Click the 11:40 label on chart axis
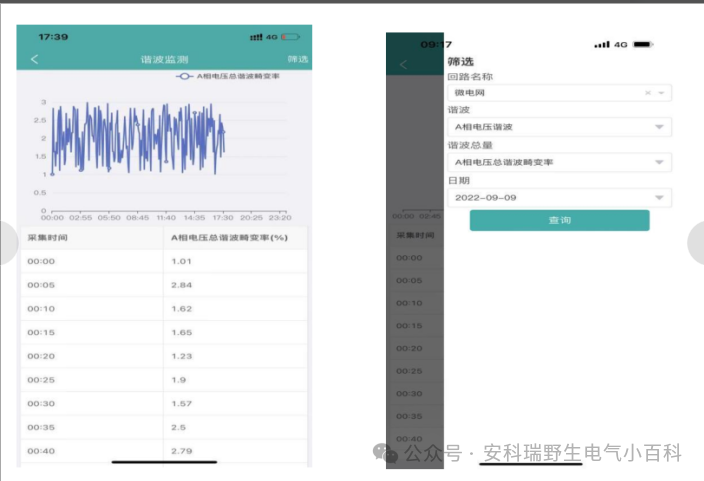This screenshot has width=704, height=481. tap(166, 218)
